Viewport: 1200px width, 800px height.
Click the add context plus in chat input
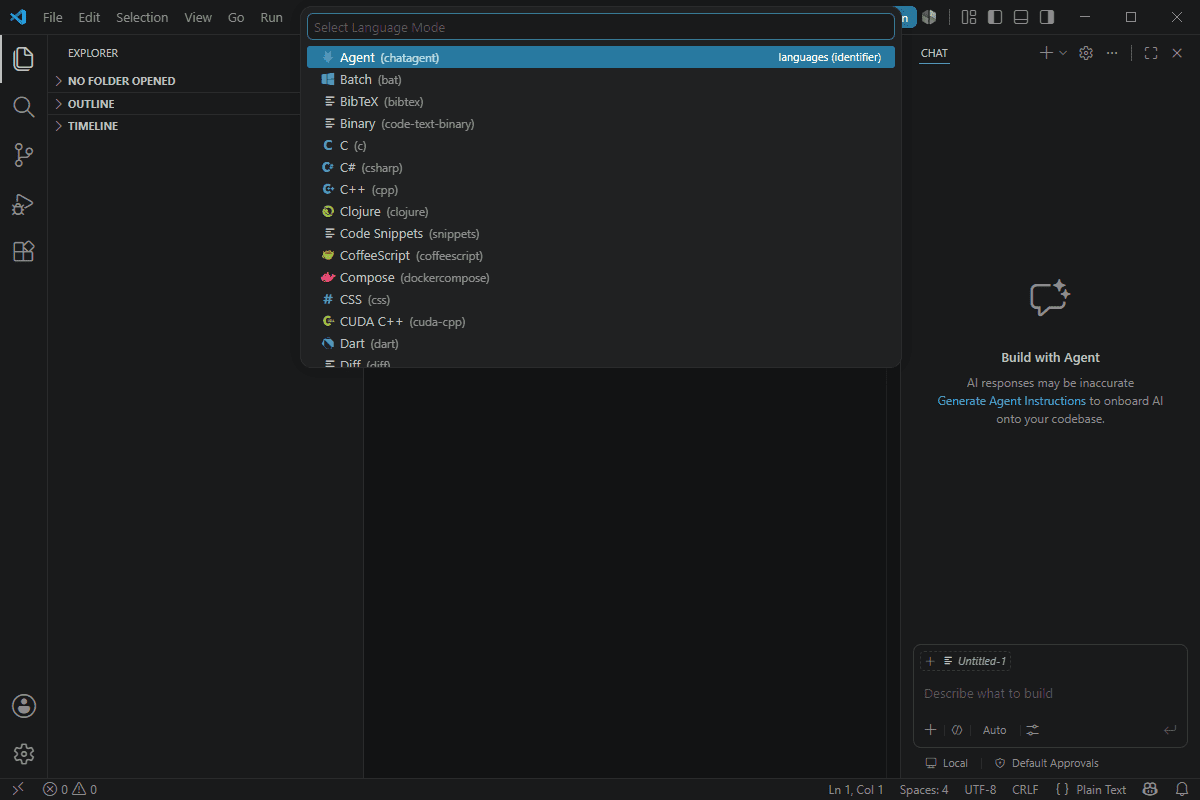pyautogui.click(x=930, y=730)
